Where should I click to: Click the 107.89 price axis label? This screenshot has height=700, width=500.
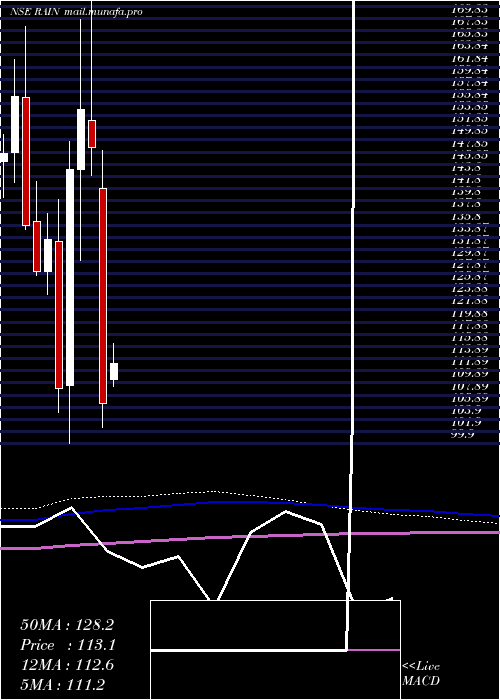point(469,386)
